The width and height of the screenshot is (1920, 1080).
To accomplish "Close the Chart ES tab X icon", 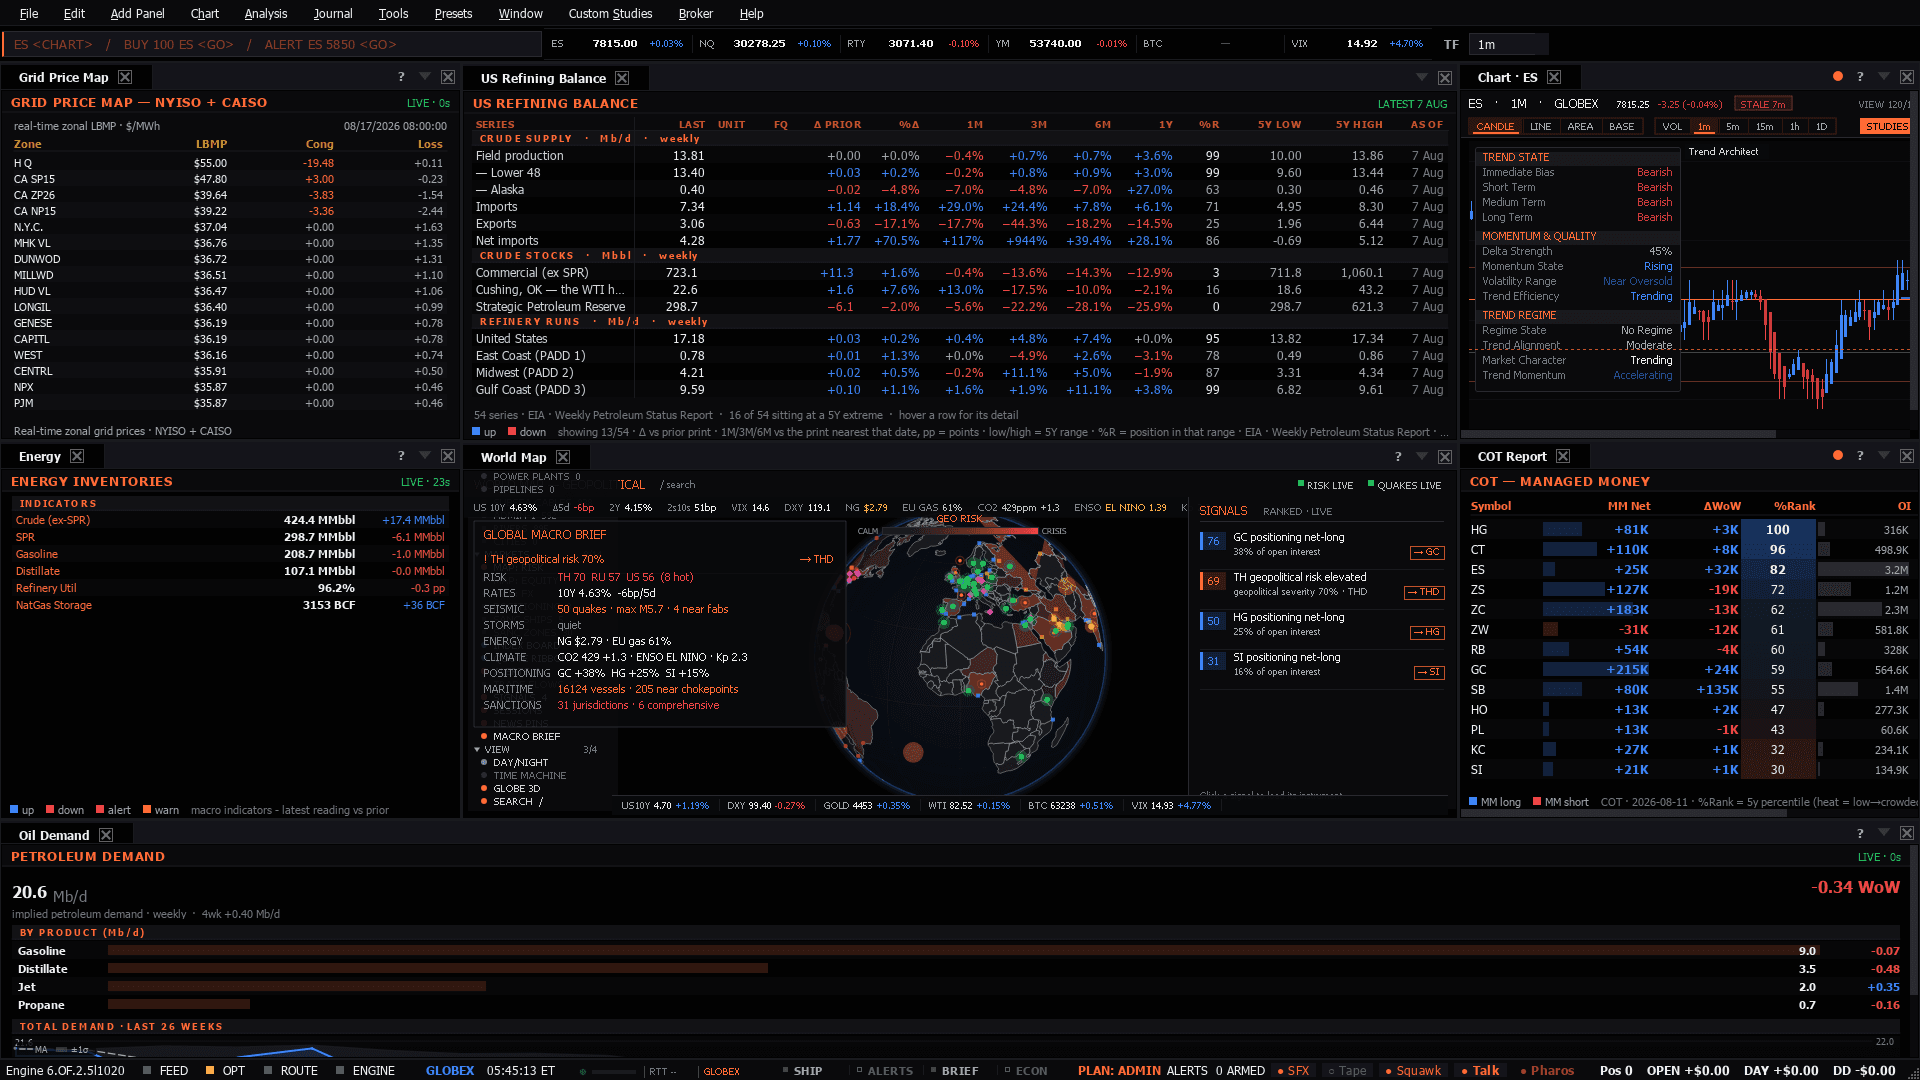I will tap(1554, 77).
